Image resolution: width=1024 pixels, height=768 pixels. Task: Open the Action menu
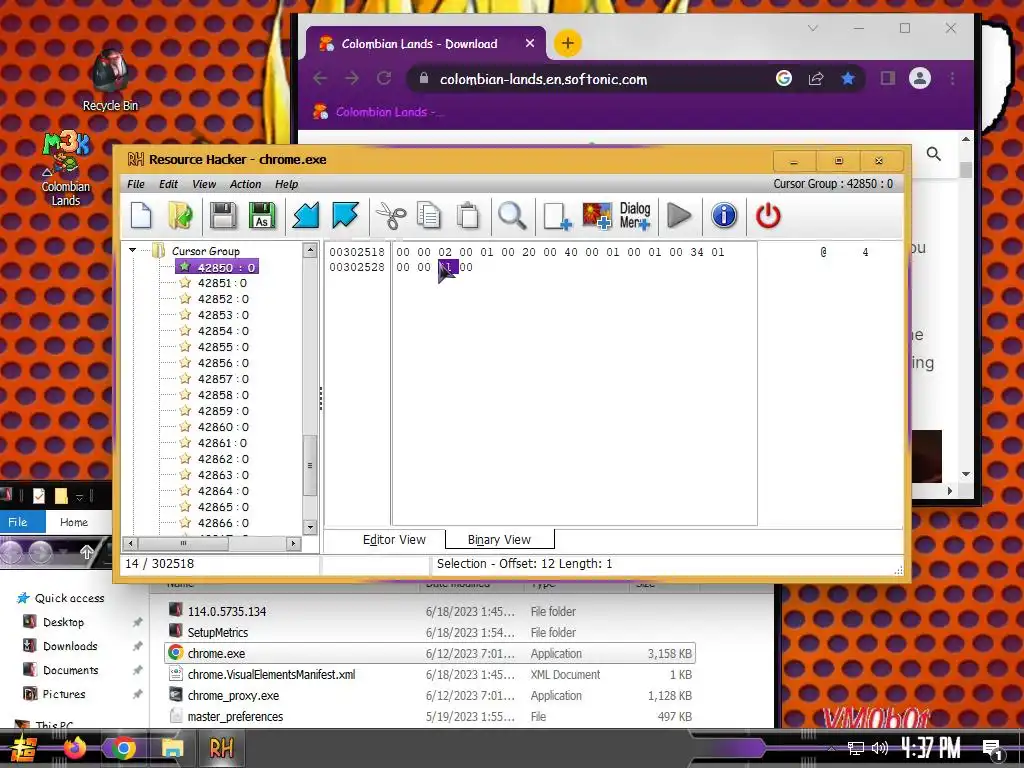pos(246,184)
